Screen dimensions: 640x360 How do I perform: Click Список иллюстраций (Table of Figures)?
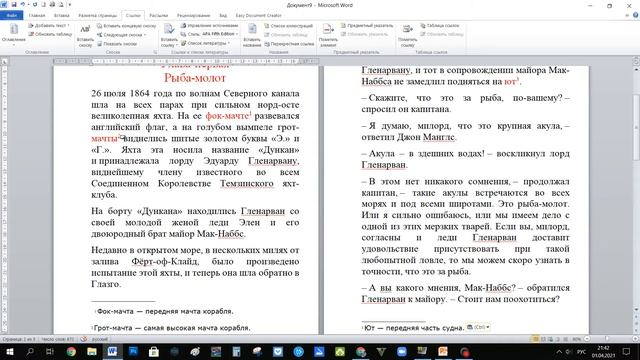click(x=288, y=26)
